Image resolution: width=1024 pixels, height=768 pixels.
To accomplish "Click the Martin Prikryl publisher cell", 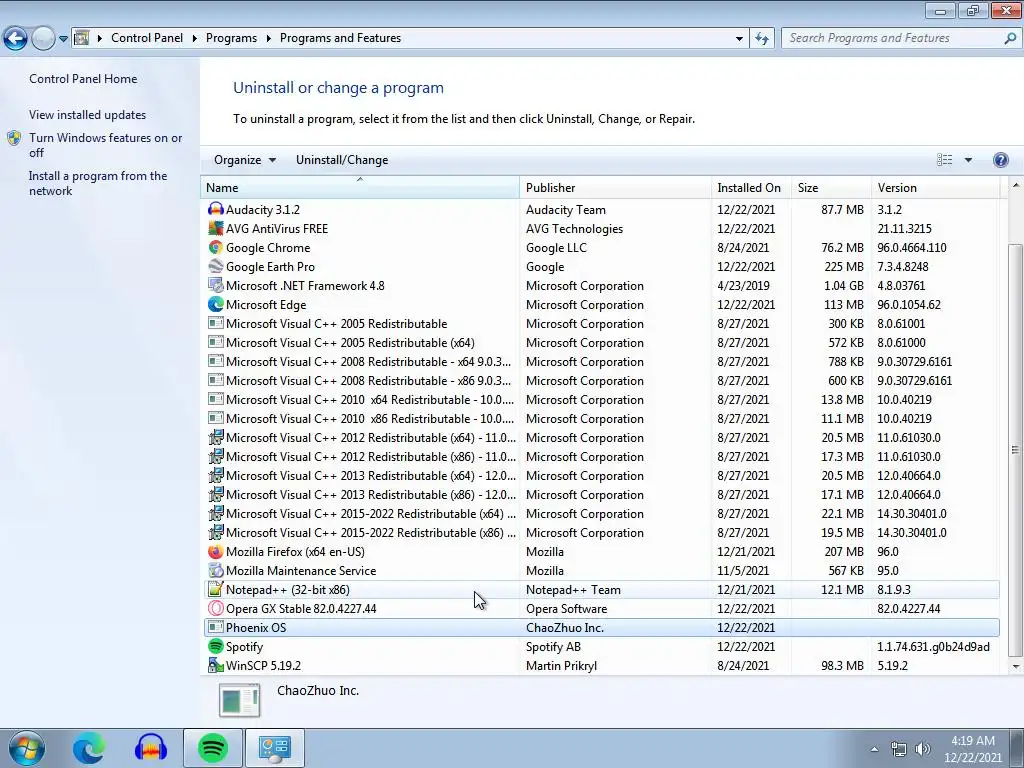I will tap(561, 665).
